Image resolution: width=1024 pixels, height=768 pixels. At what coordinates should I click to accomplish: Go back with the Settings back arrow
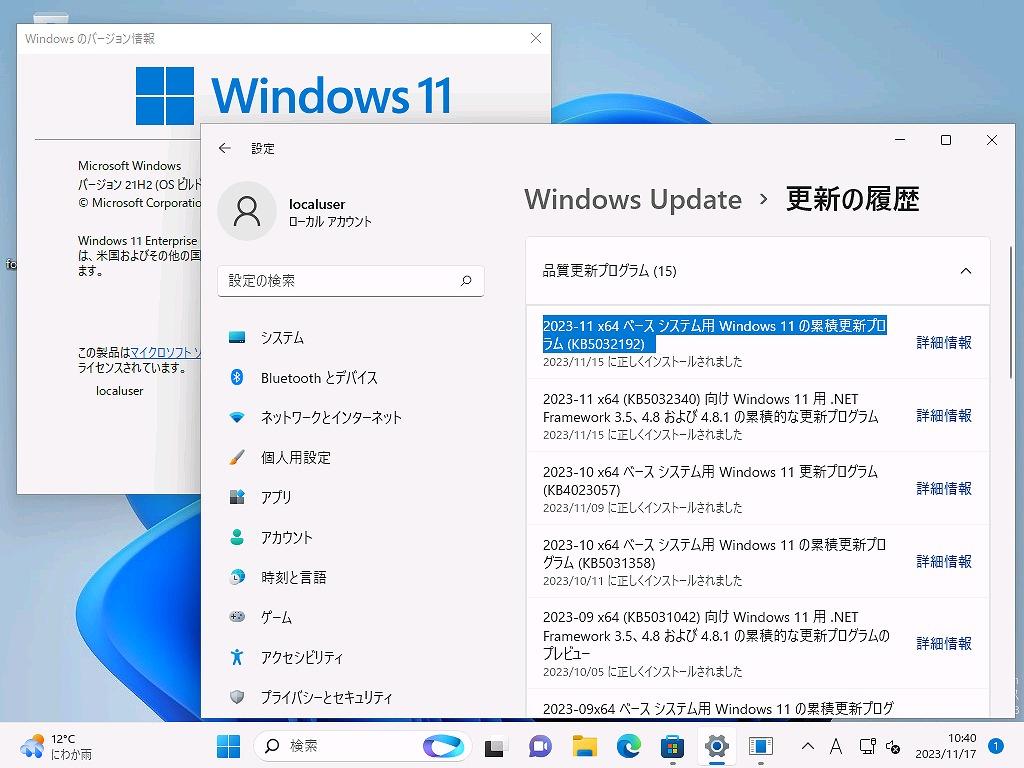click(x=225, y=148)
